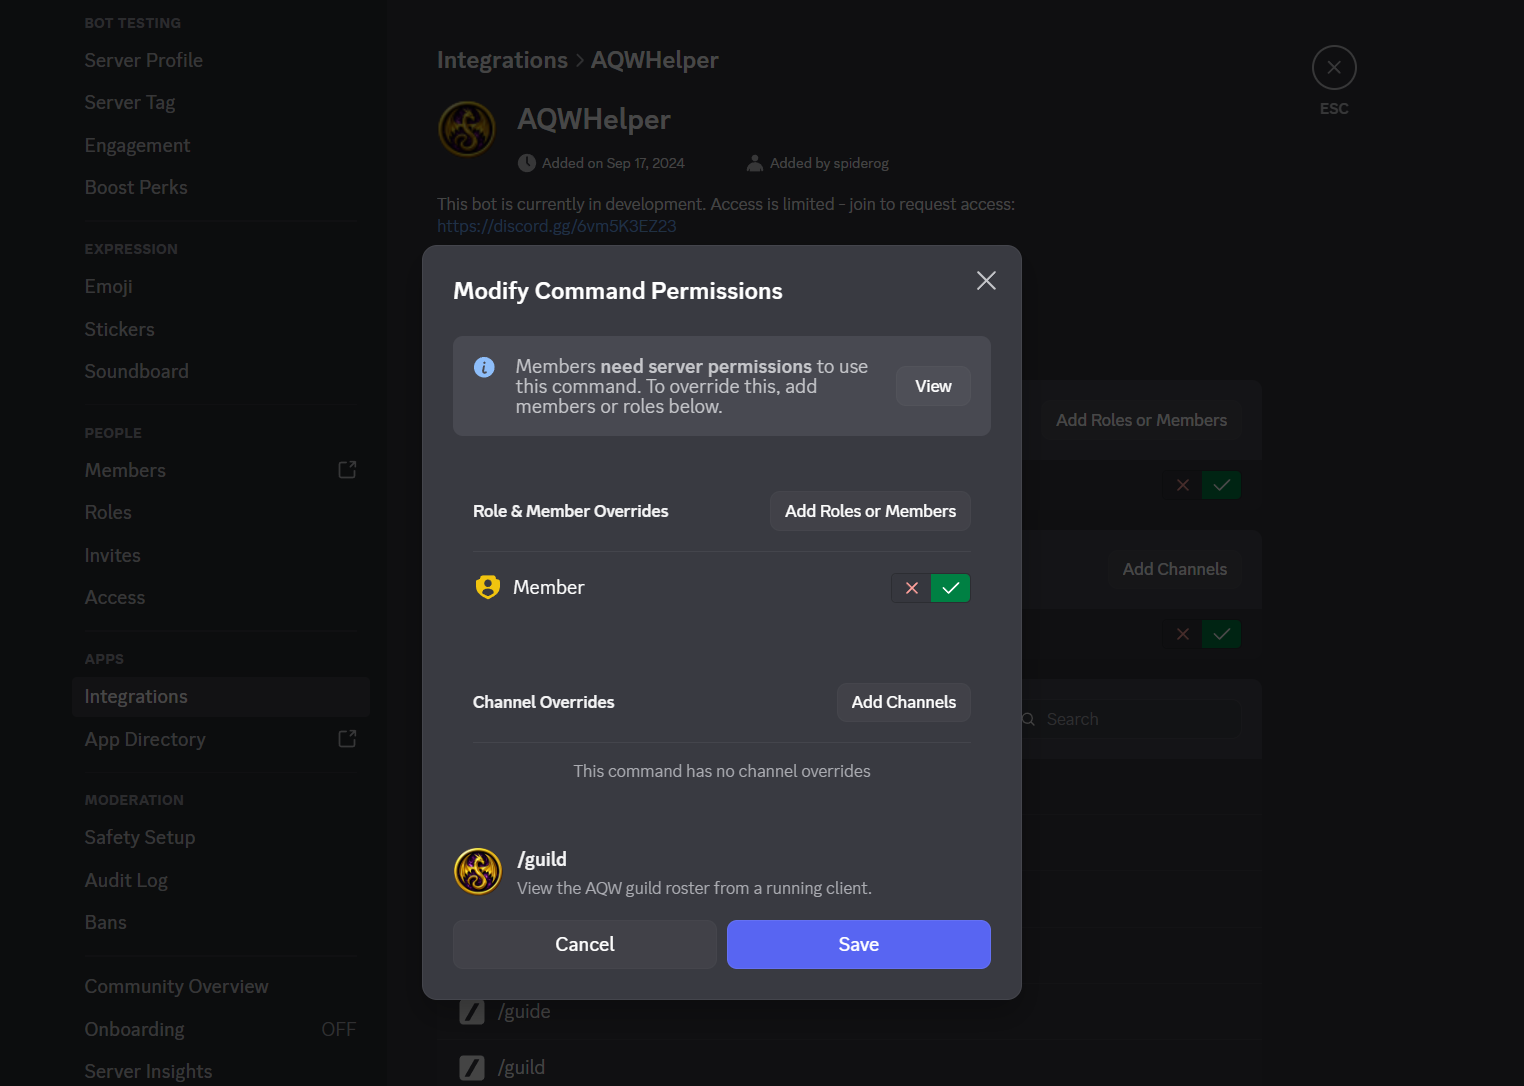Open Community Overview
Screen dimensions: 1524x1086
pos(221,986)
